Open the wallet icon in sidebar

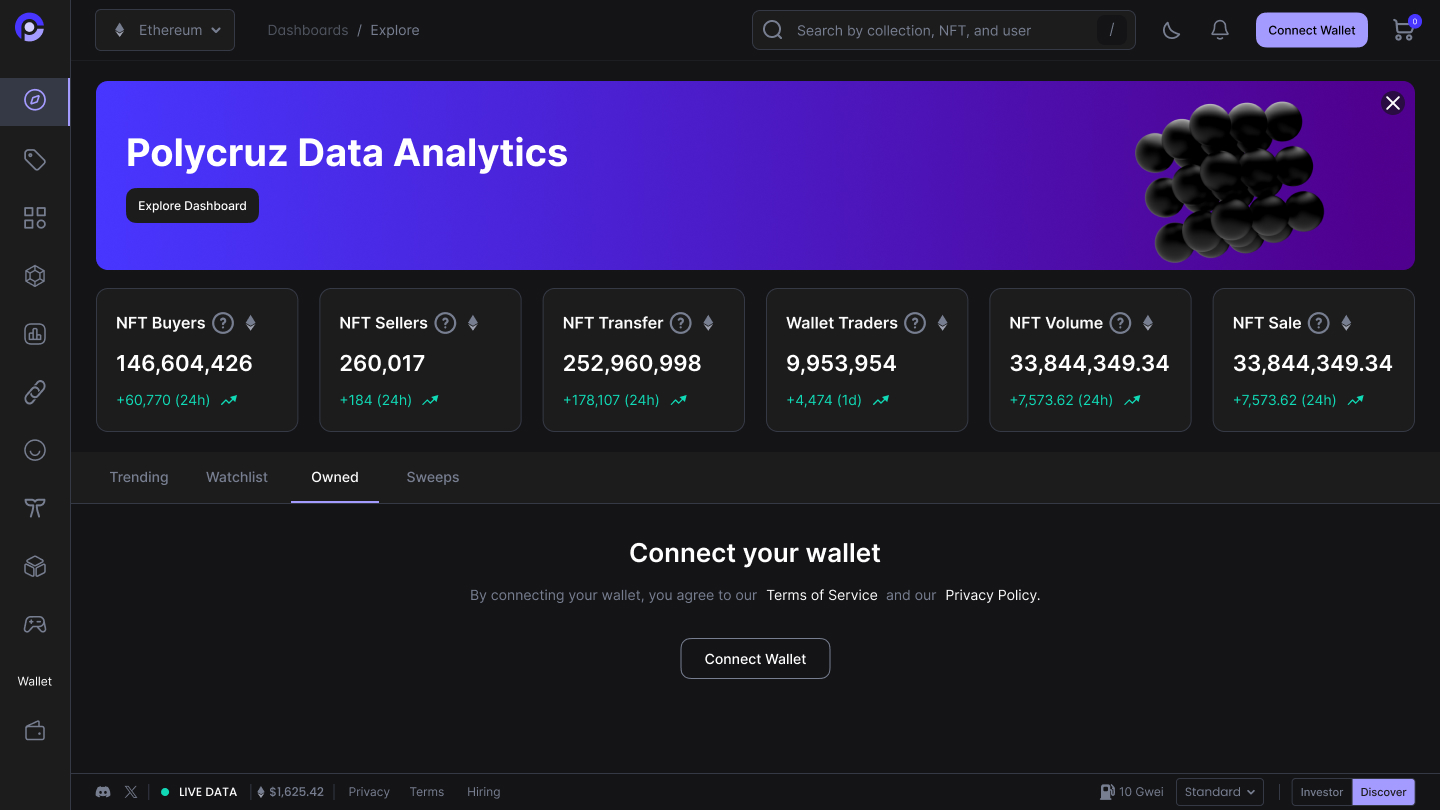(35, 731)
